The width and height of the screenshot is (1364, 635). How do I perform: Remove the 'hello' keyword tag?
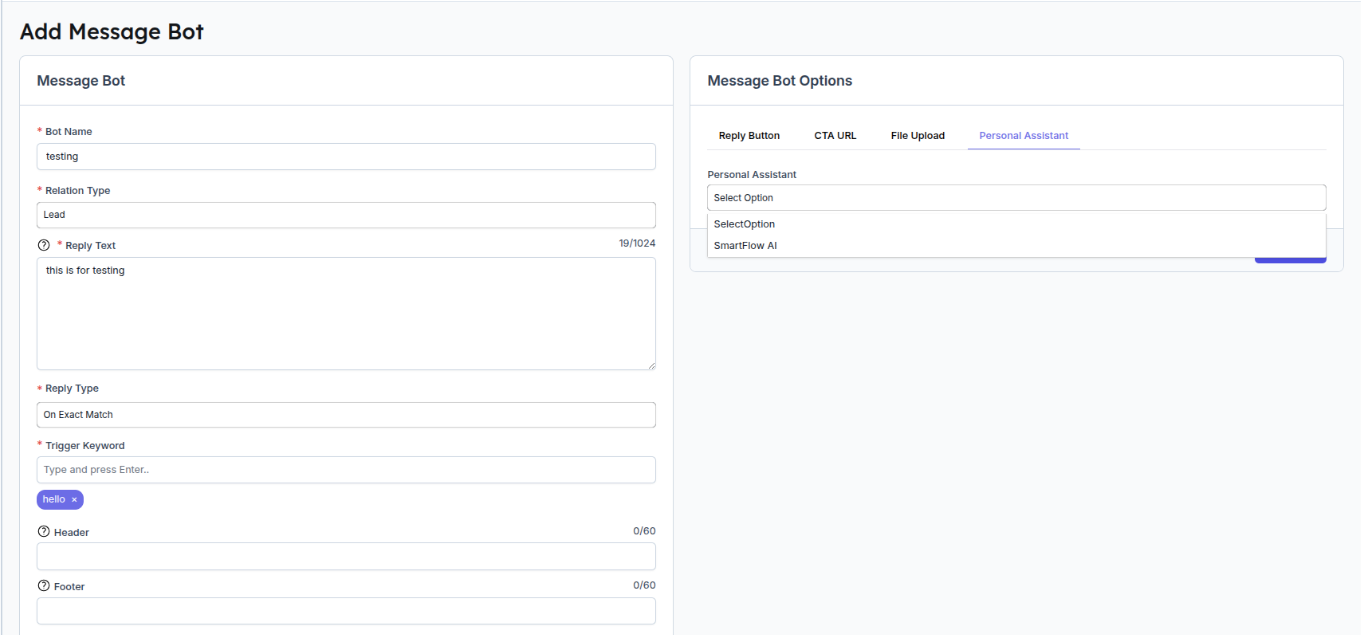pos(74,500)
